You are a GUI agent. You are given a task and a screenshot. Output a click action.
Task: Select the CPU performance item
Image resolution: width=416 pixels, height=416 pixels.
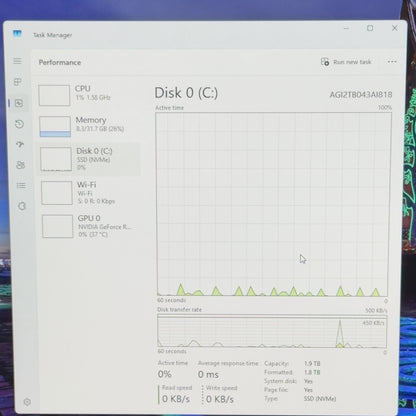(x=87, y=95)
